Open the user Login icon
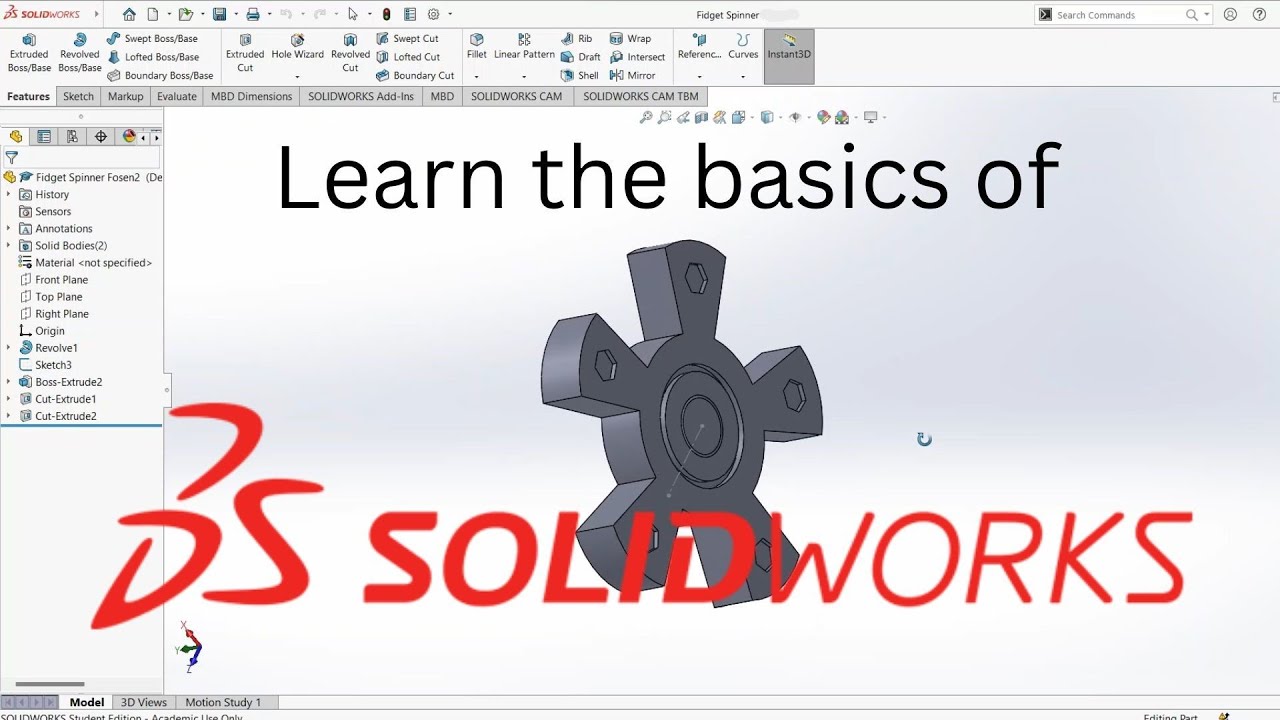Screen dimensions: 1280x720 (1231, 14)
